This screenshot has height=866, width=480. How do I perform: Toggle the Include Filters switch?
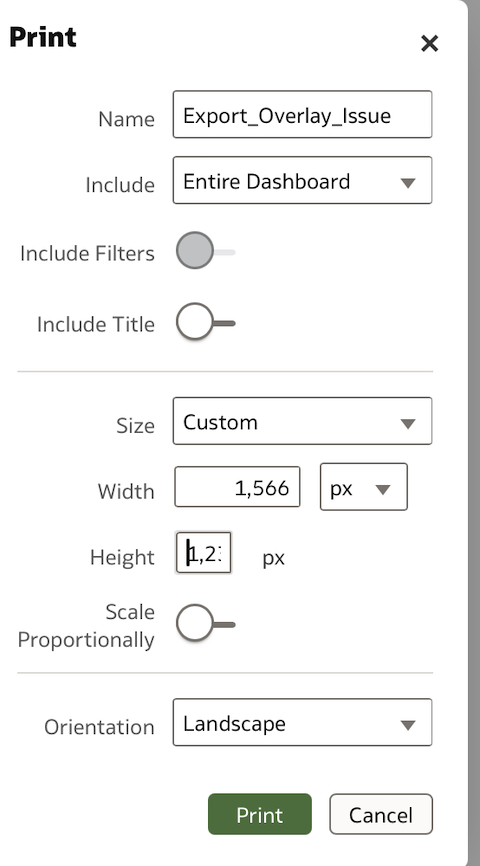(205, 251)
